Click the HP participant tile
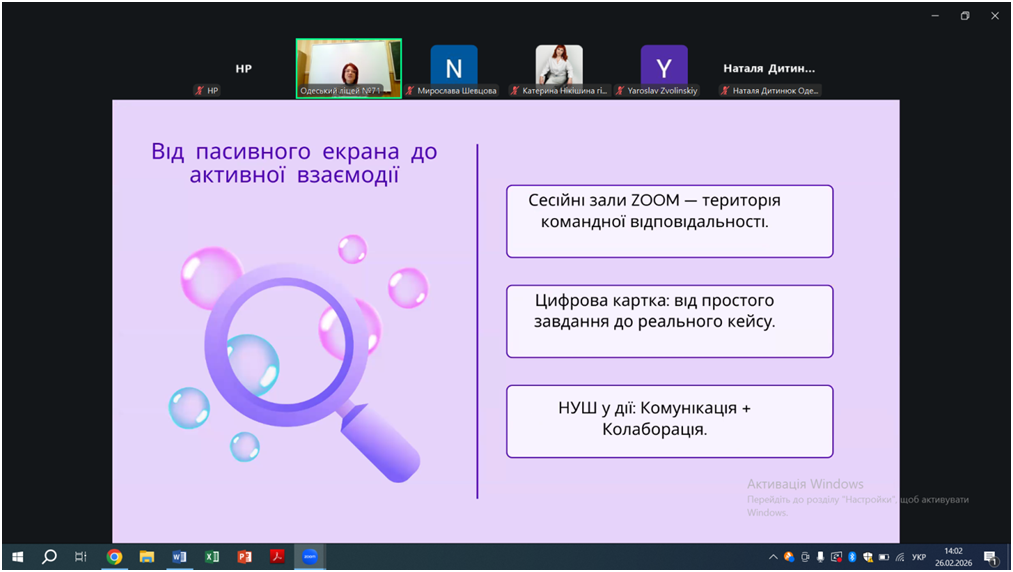The height and width of the screenshot is (572, 1013). 243,68
